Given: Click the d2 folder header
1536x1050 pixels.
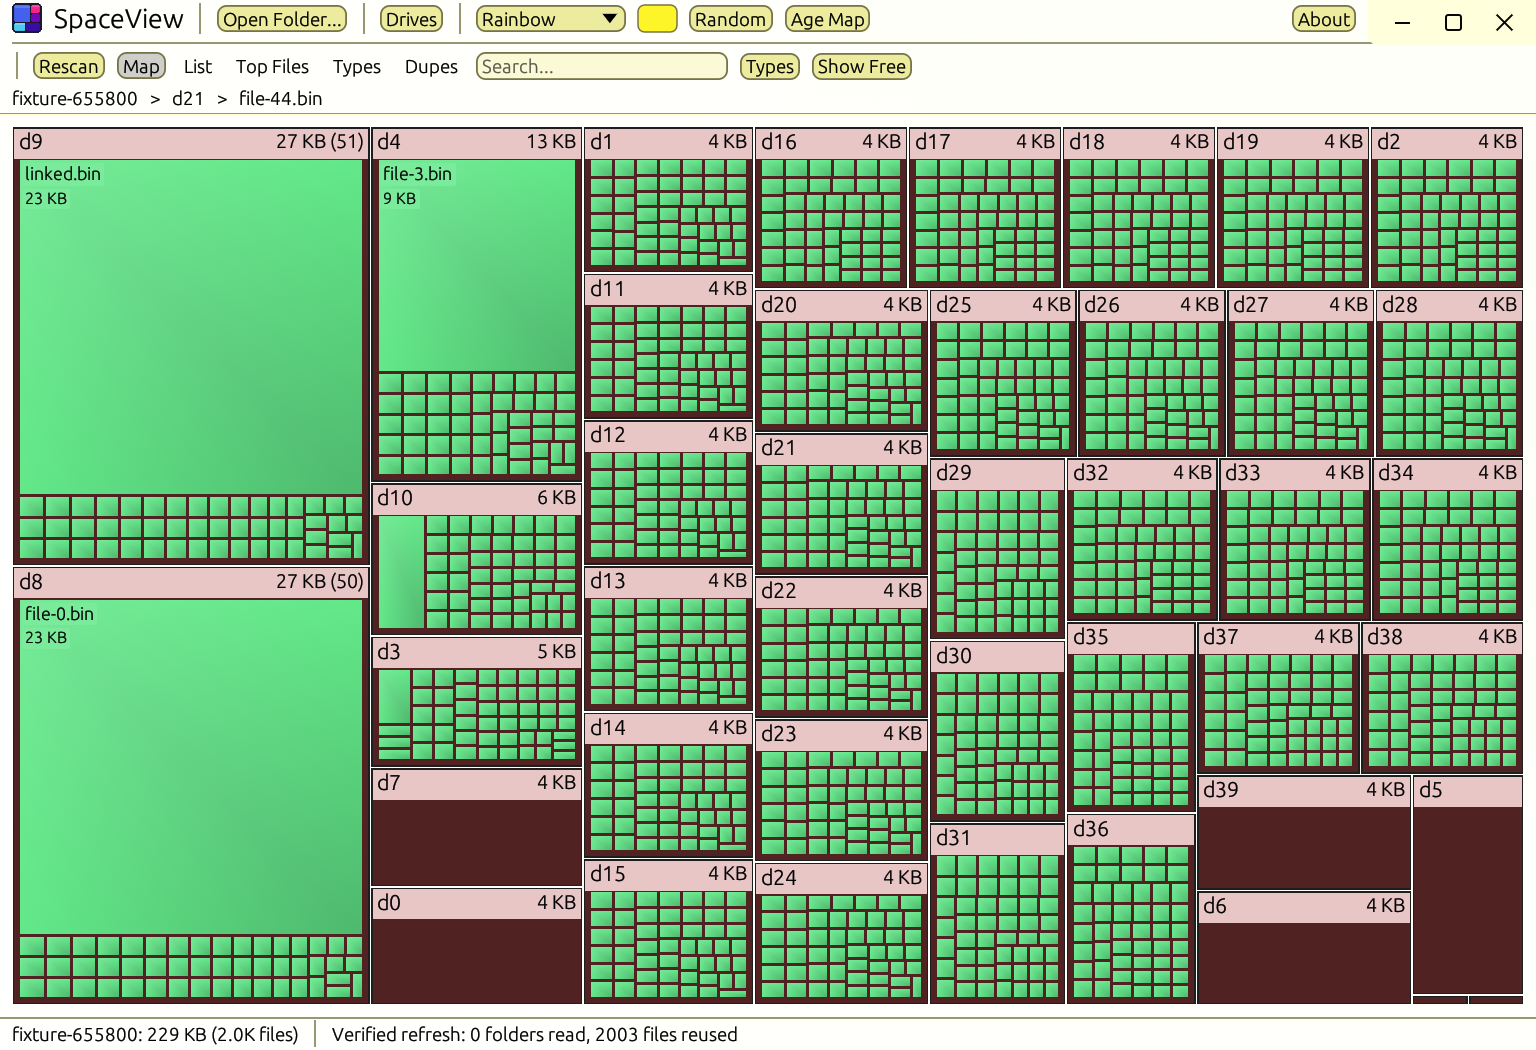Looking at the screenshot, I should 1447,142.
